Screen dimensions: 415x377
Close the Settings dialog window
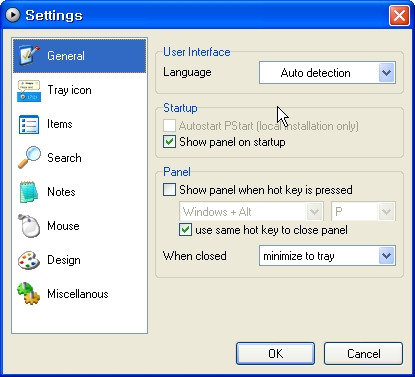click(x=399, y=15)
